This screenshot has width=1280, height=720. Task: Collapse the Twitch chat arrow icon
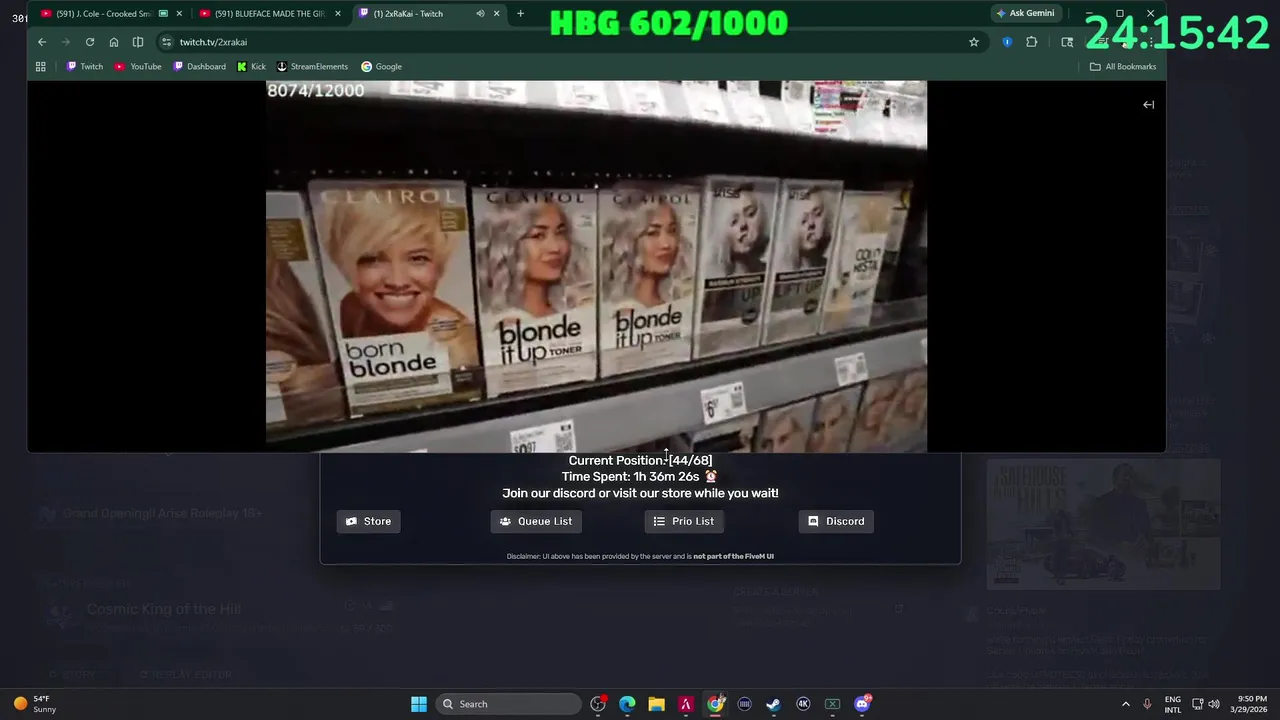[x=1149, y=105]
